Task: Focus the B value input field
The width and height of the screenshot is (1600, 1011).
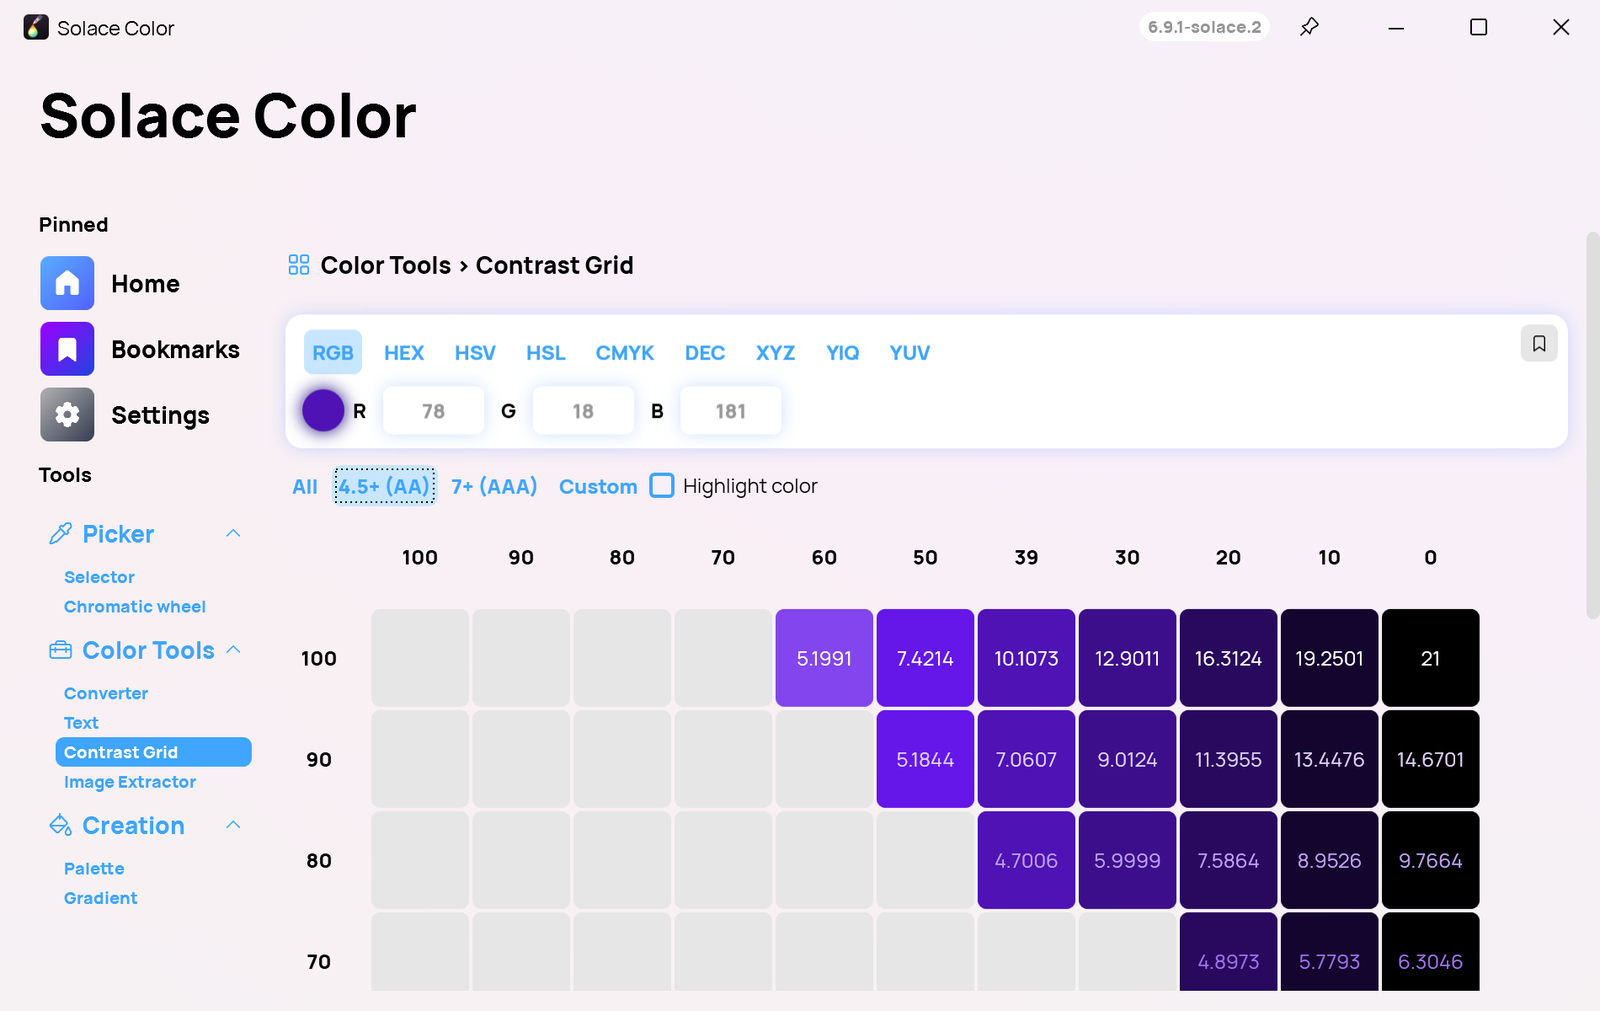Action: (x=731, y=411)
